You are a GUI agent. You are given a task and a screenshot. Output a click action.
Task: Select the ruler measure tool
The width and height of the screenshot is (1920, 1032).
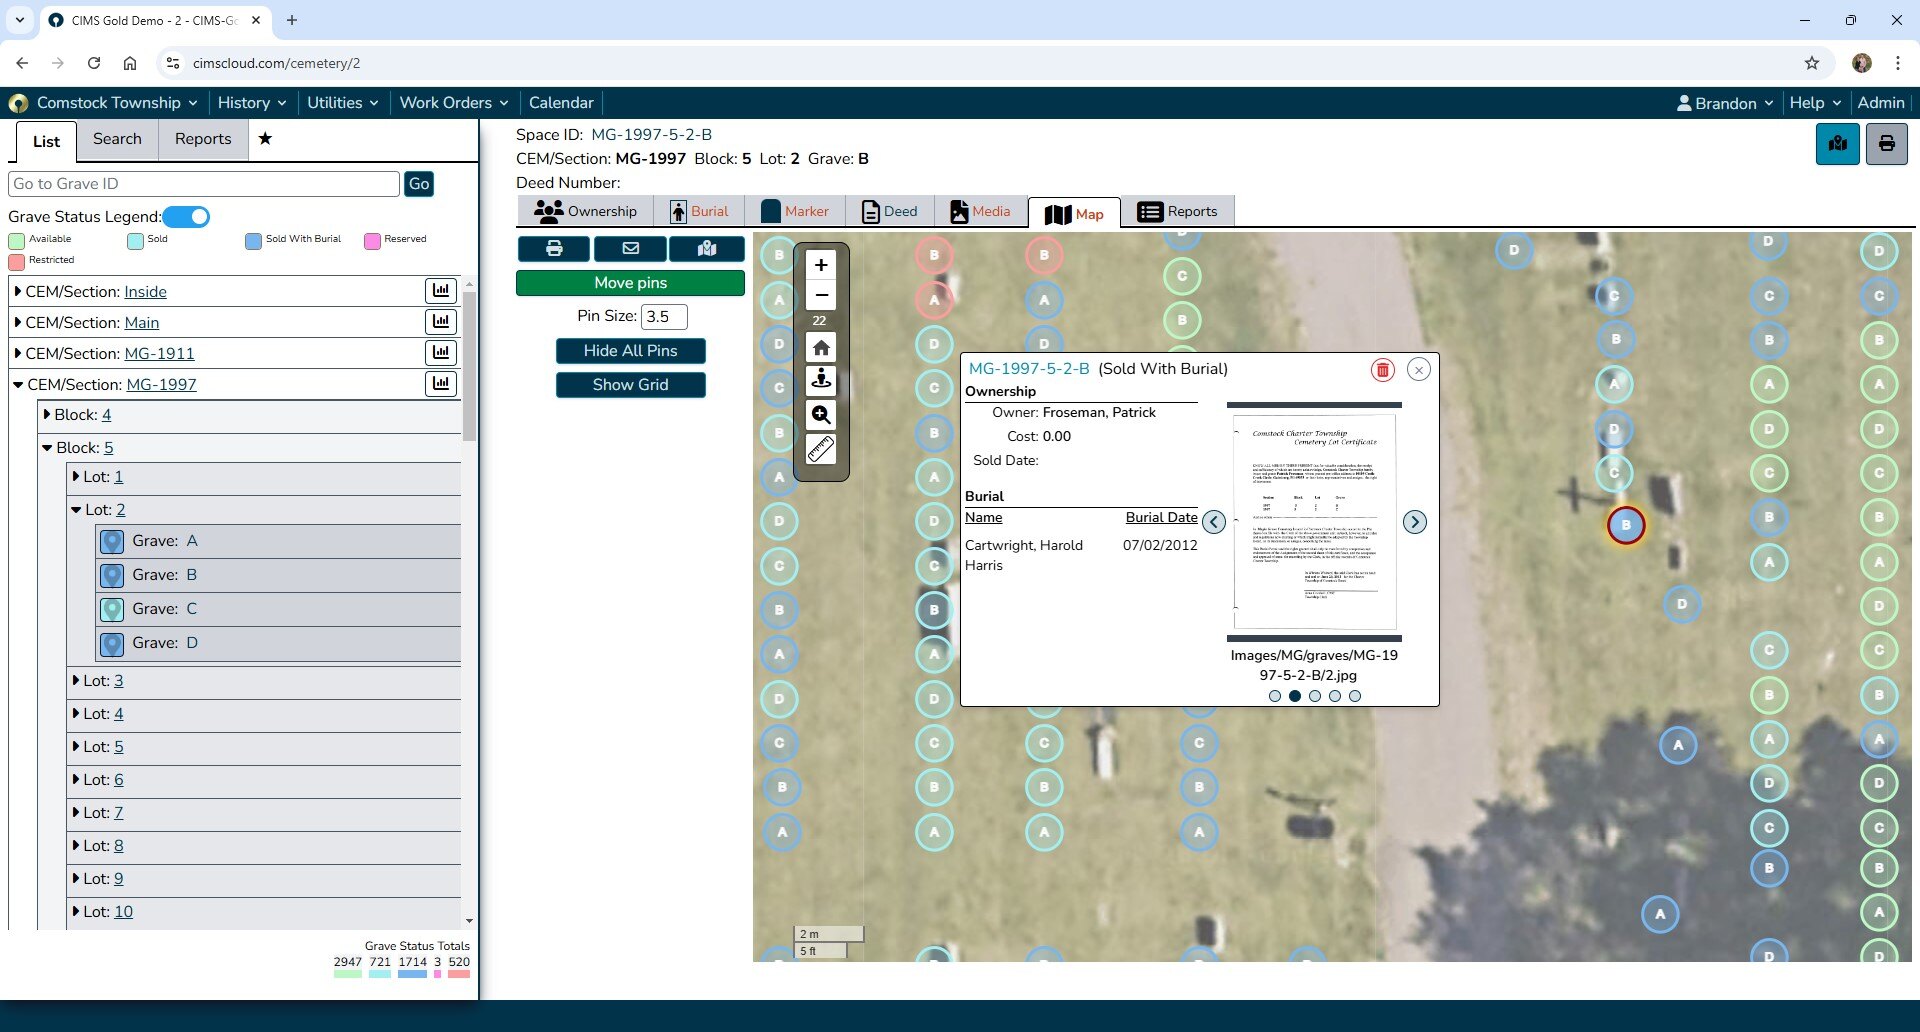coord(821,449)
